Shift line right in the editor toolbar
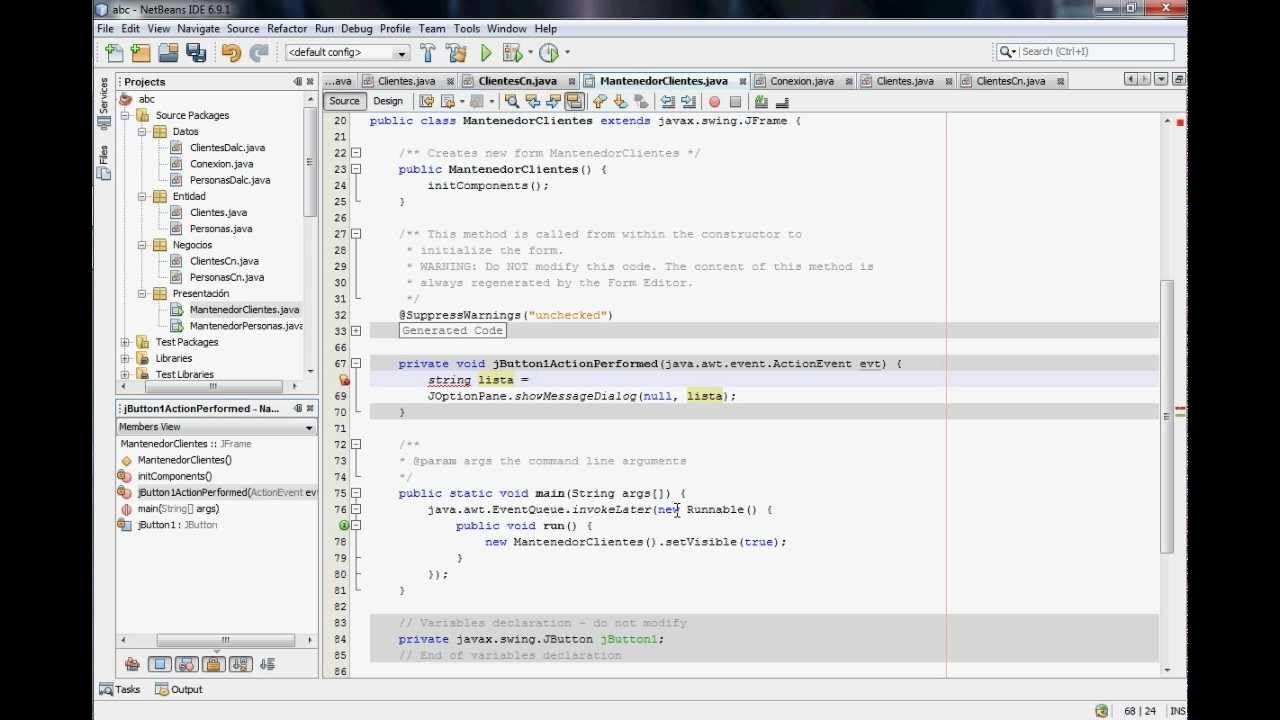 [x=688, y=101]
